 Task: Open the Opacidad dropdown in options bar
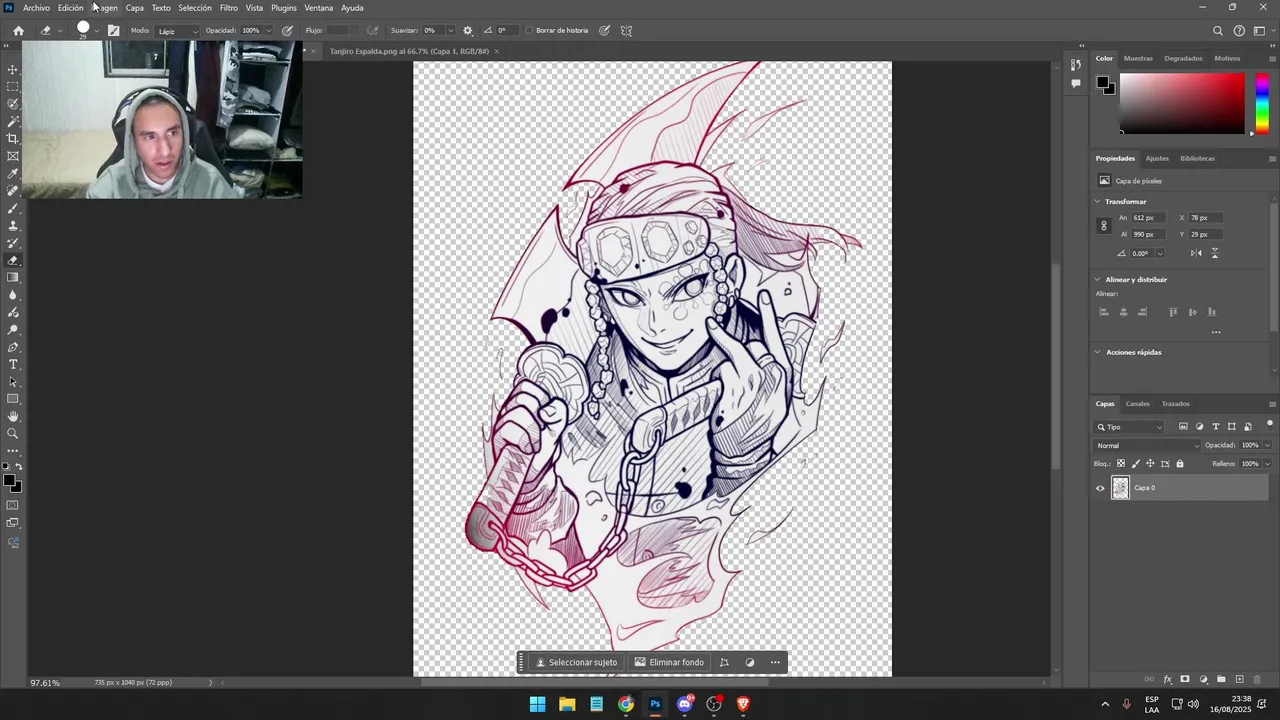coord(268,30)
